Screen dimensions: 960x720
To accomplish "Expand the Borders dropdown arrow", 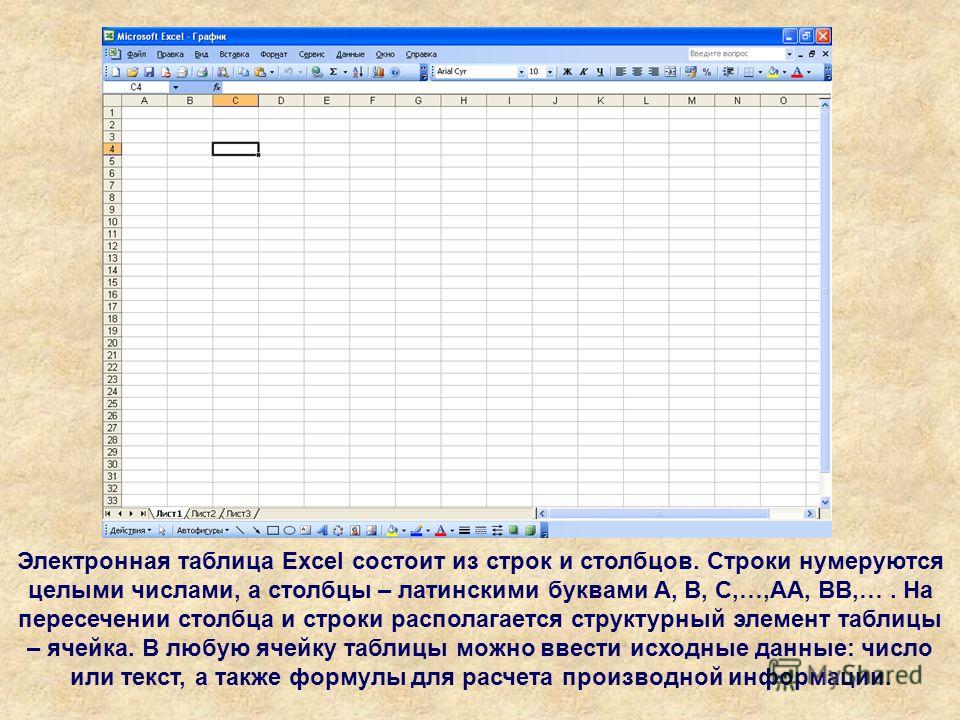I will point(760,72).
